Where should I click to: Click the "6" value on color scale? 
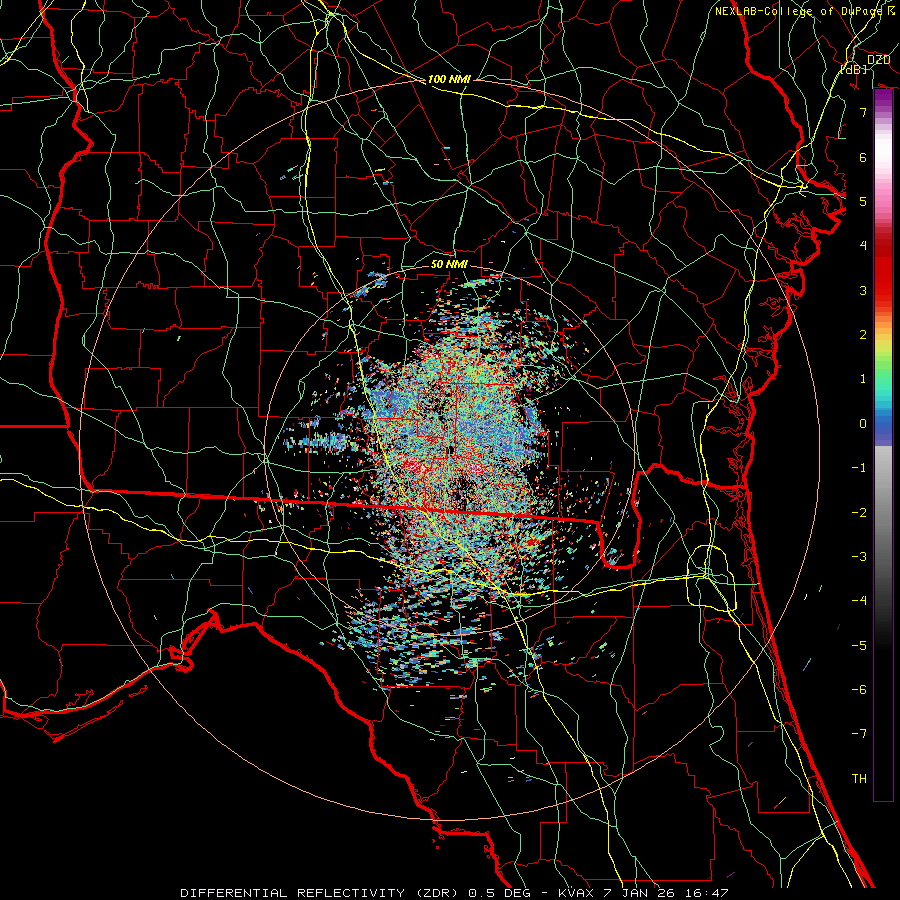coord(863,157)
